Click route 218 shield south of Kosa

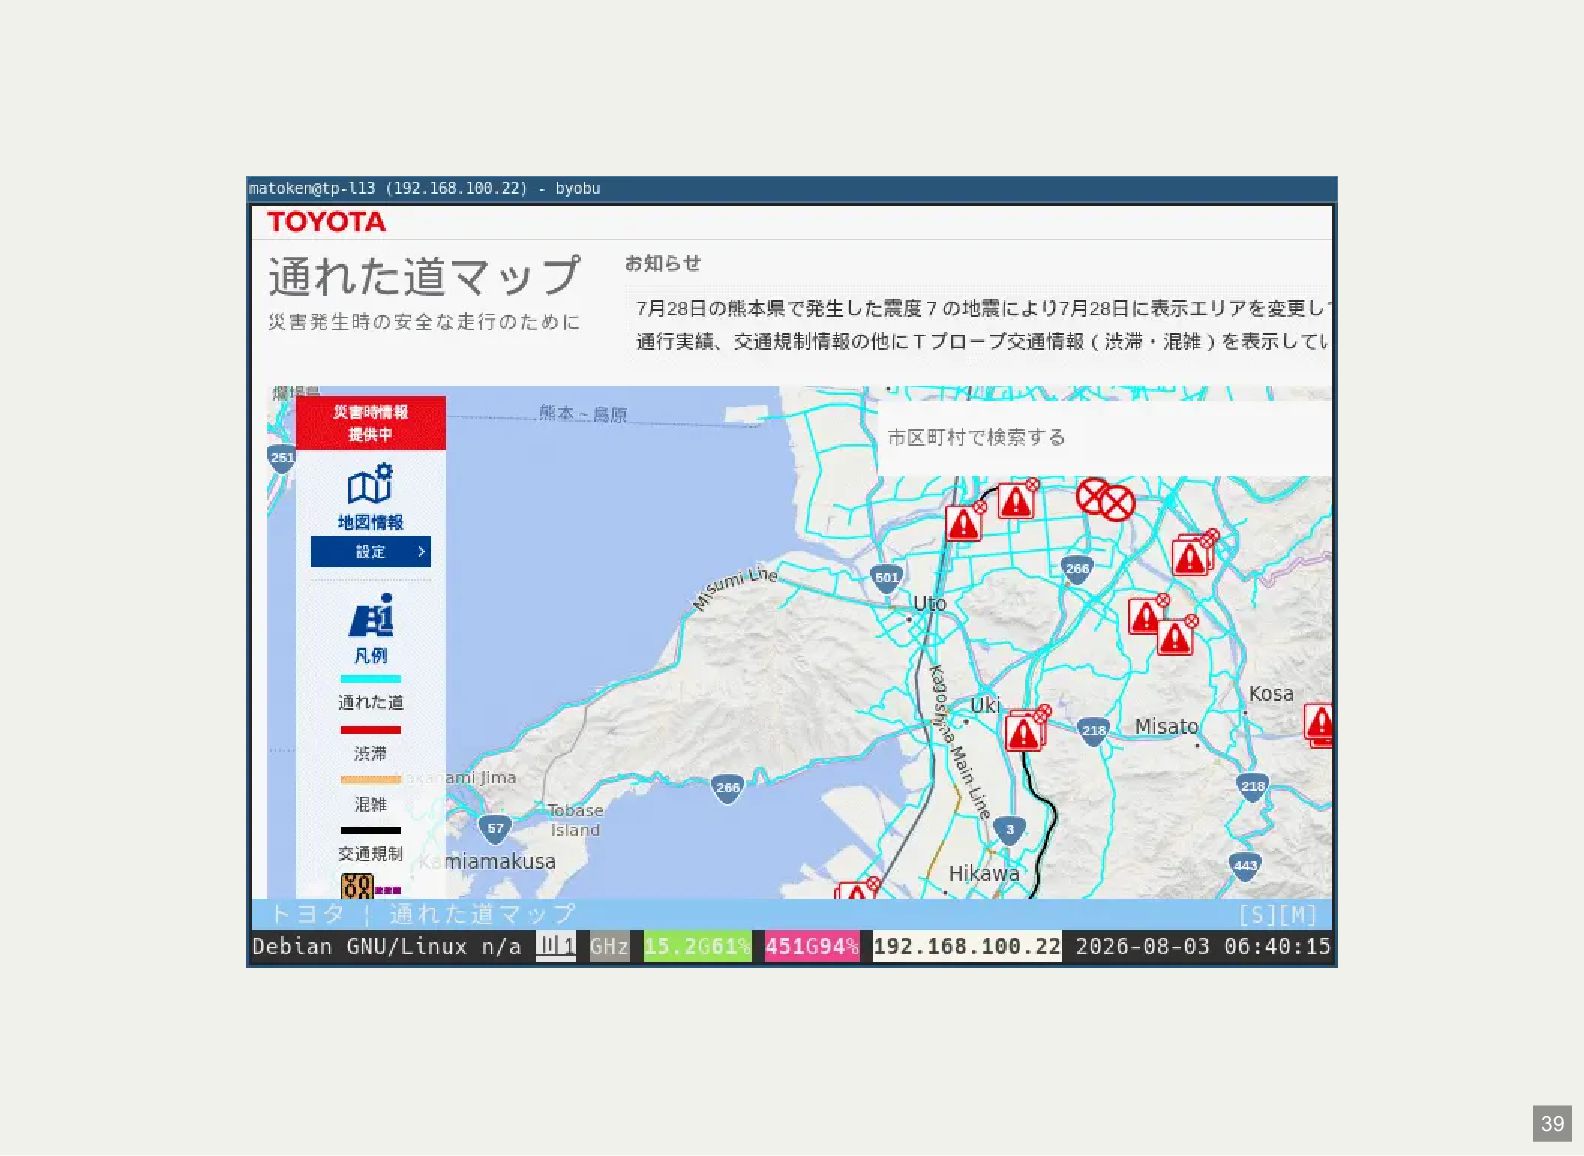(1253, 787)
